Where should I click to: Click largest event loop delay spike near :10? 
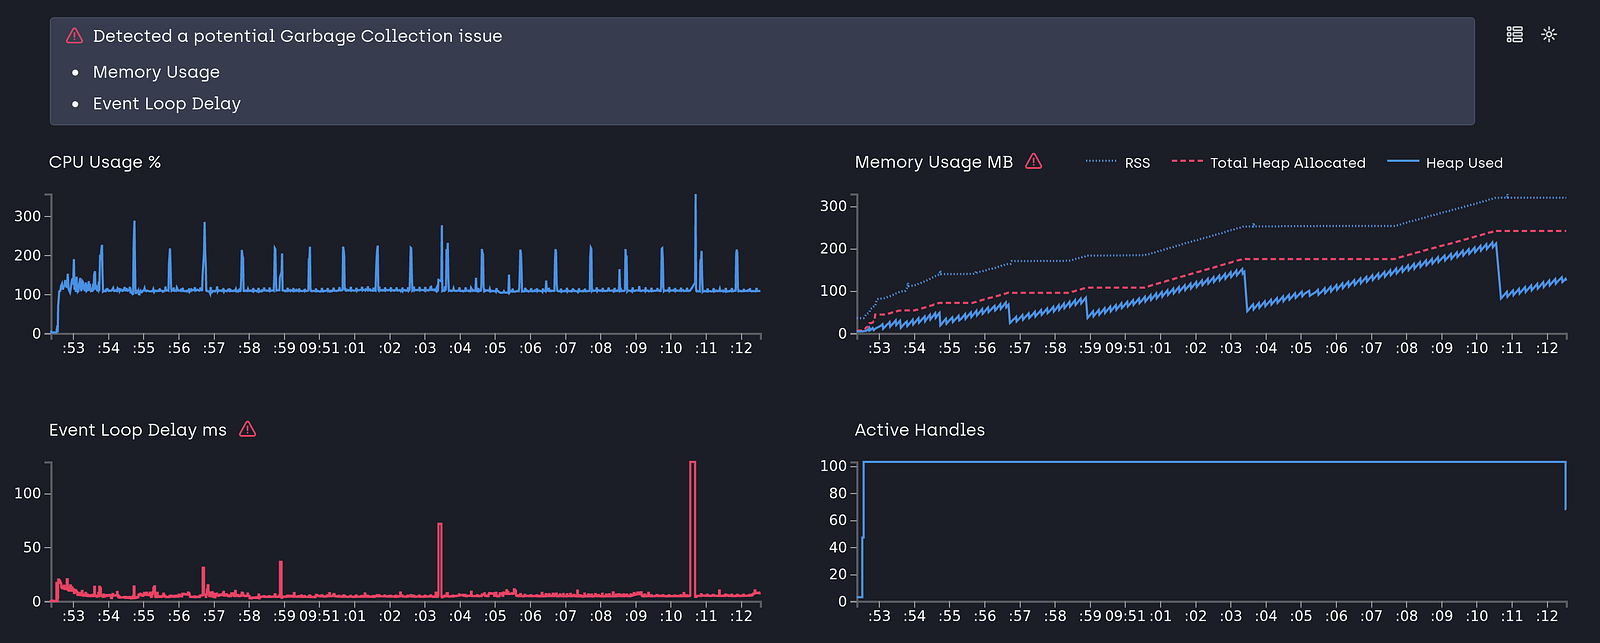coord(692,528)
